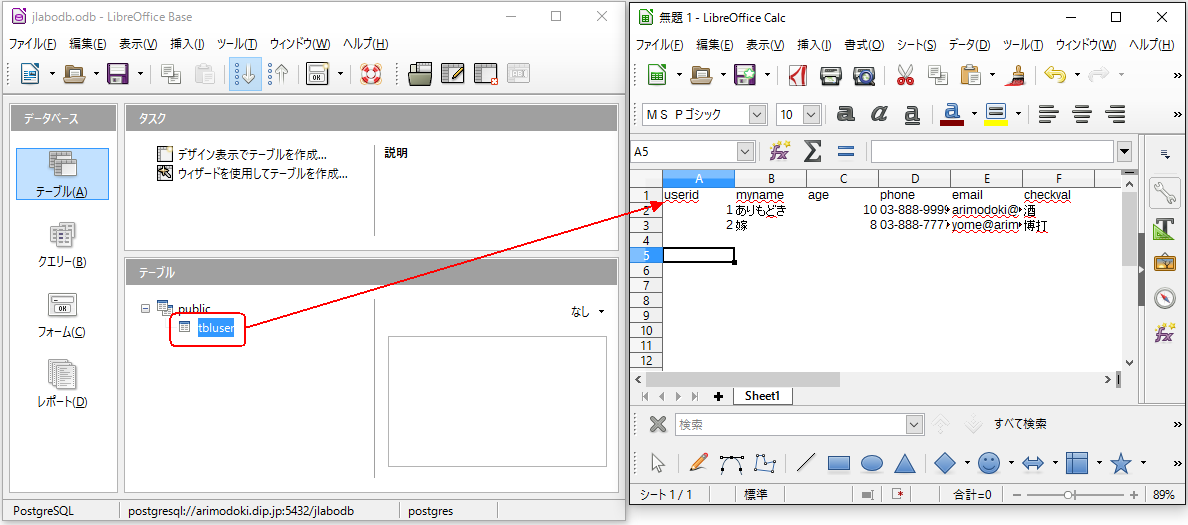1188x525 pixels.
Task: Open the Function Wizard beside the Name Box
Action: point(780,152)
